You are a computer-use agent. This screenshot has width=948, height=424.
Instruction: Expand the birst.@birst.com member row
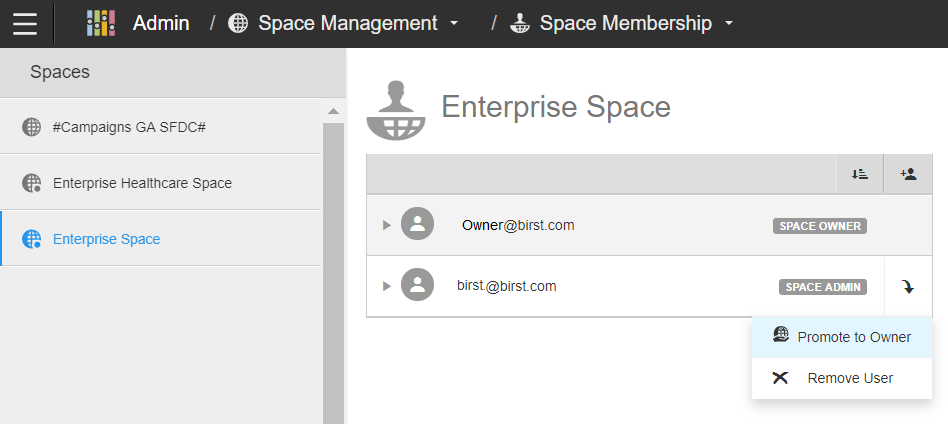(387, 287)
